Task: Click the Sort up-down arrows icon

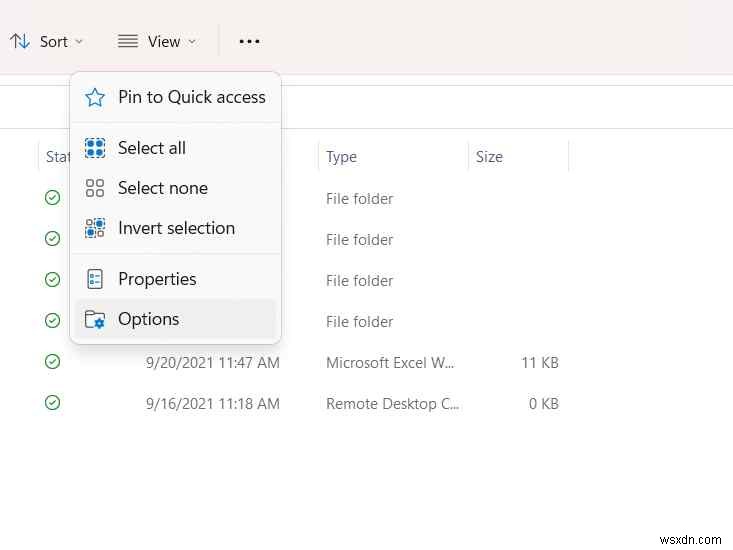Action: 20,42
